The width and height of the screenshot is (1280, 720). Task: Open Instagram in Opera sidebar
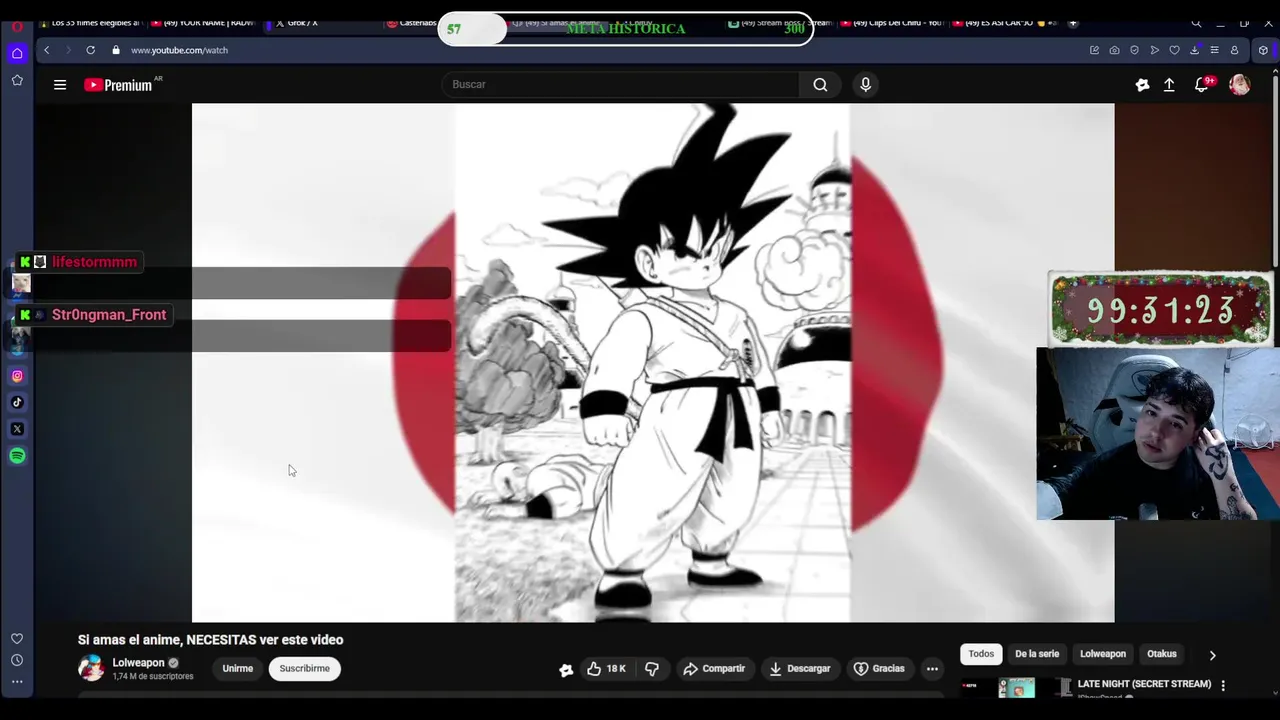[x=17, y=376]
